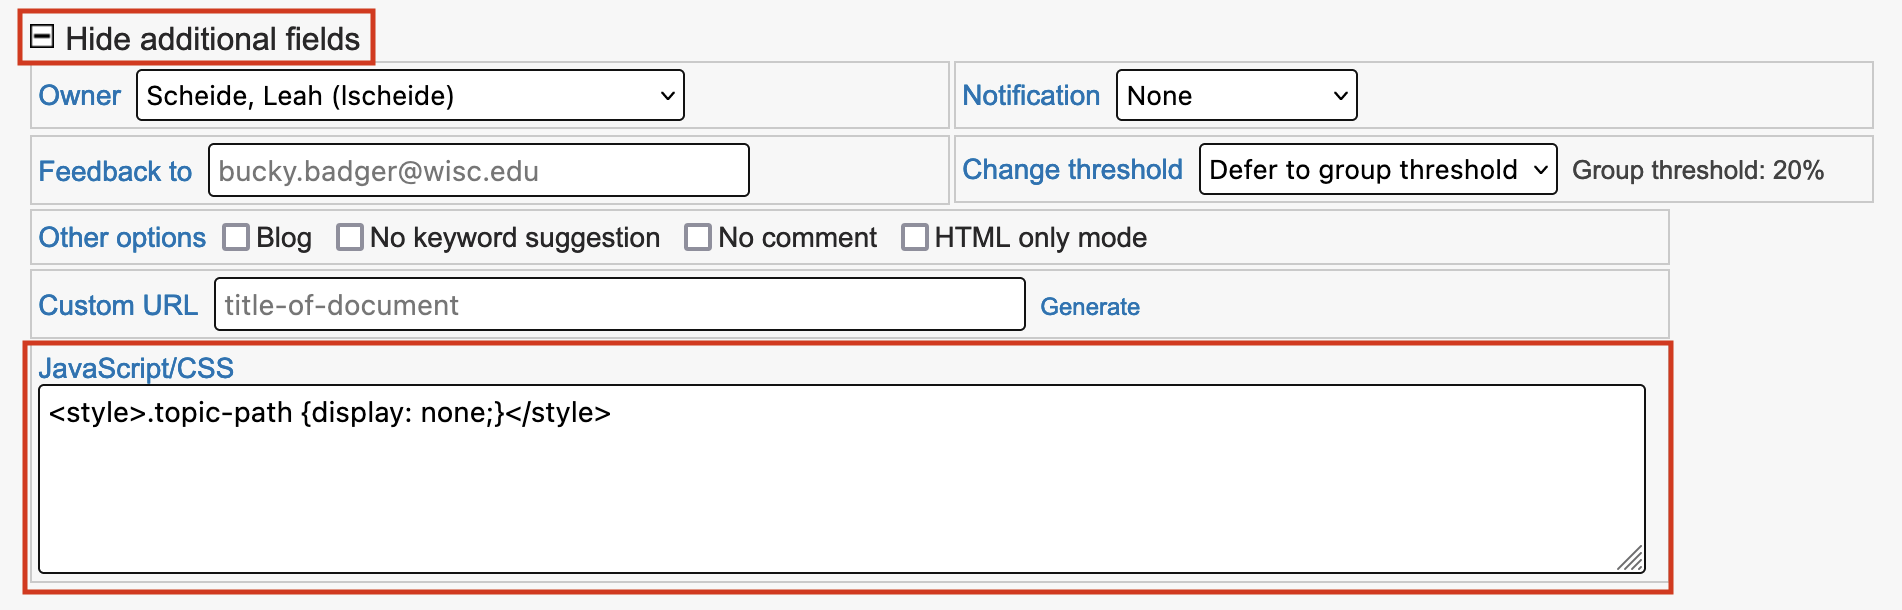Check No keyword suggestion option
Viewport: 1902px width, 610px height.
click(350, 237)
